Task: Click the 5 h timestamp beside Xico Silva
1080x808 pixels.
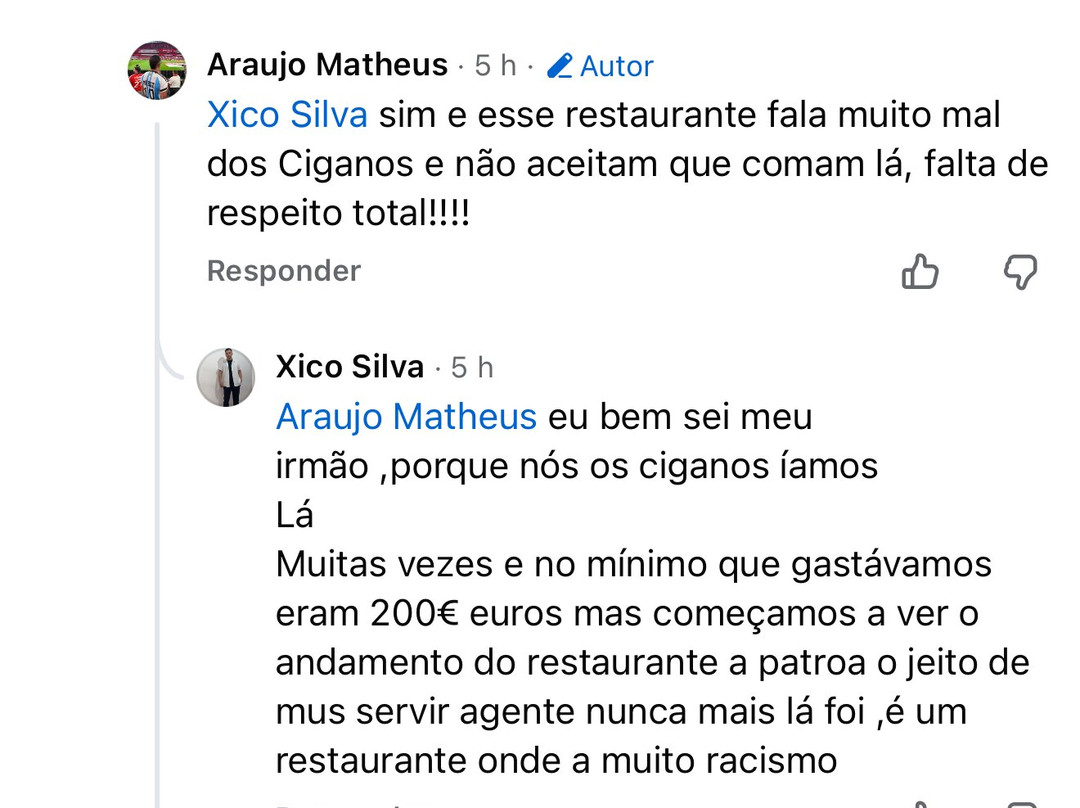Action: tap(472, 368)
